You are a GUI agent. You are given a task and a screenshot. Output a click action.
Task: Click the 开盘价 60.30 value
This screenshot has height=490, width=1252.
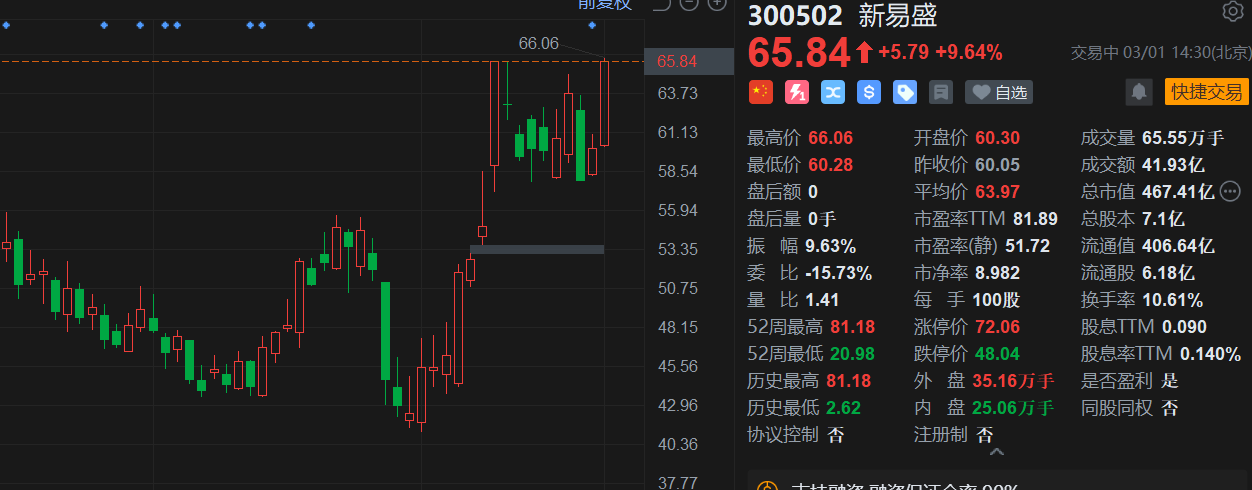click(x=998, y=138)
